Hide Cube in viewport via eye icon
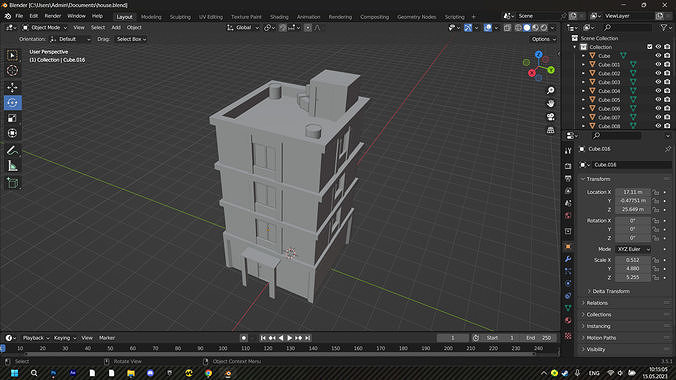This screenshot has width=676, height=380. coord(658,56)
